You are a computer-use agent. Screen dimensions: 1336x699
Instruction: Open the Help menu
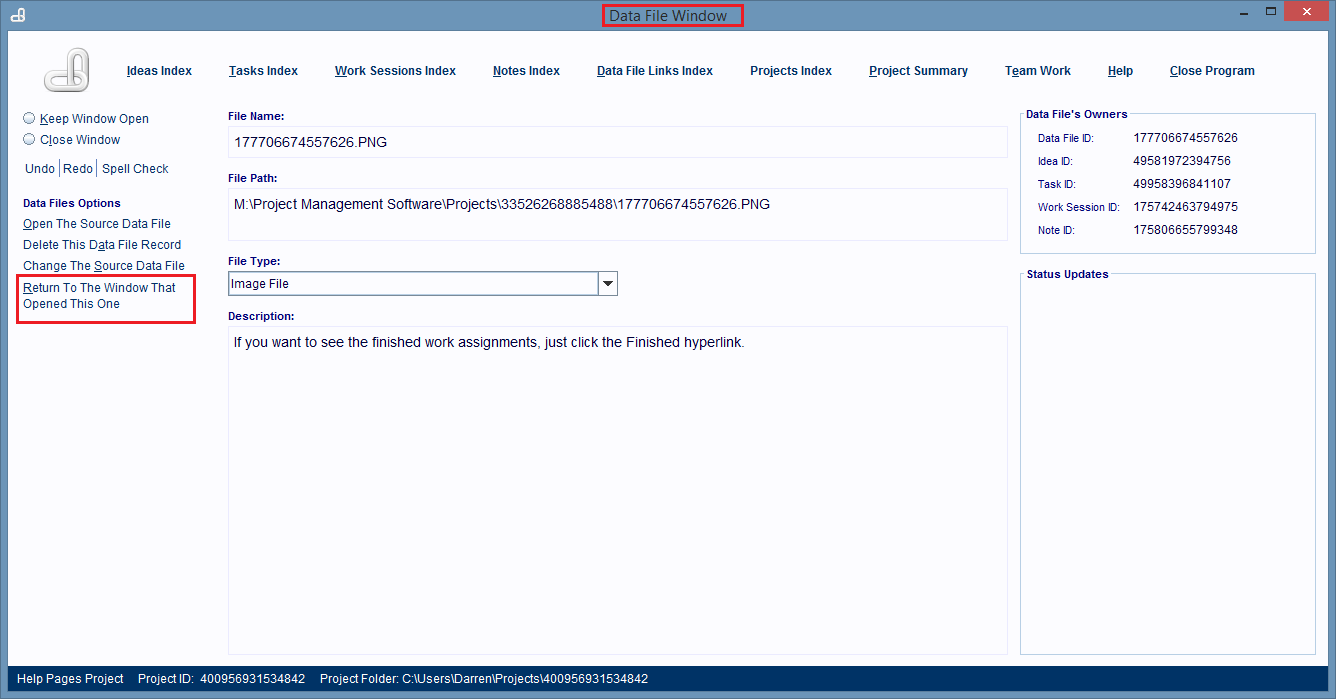pos(1120,71)
